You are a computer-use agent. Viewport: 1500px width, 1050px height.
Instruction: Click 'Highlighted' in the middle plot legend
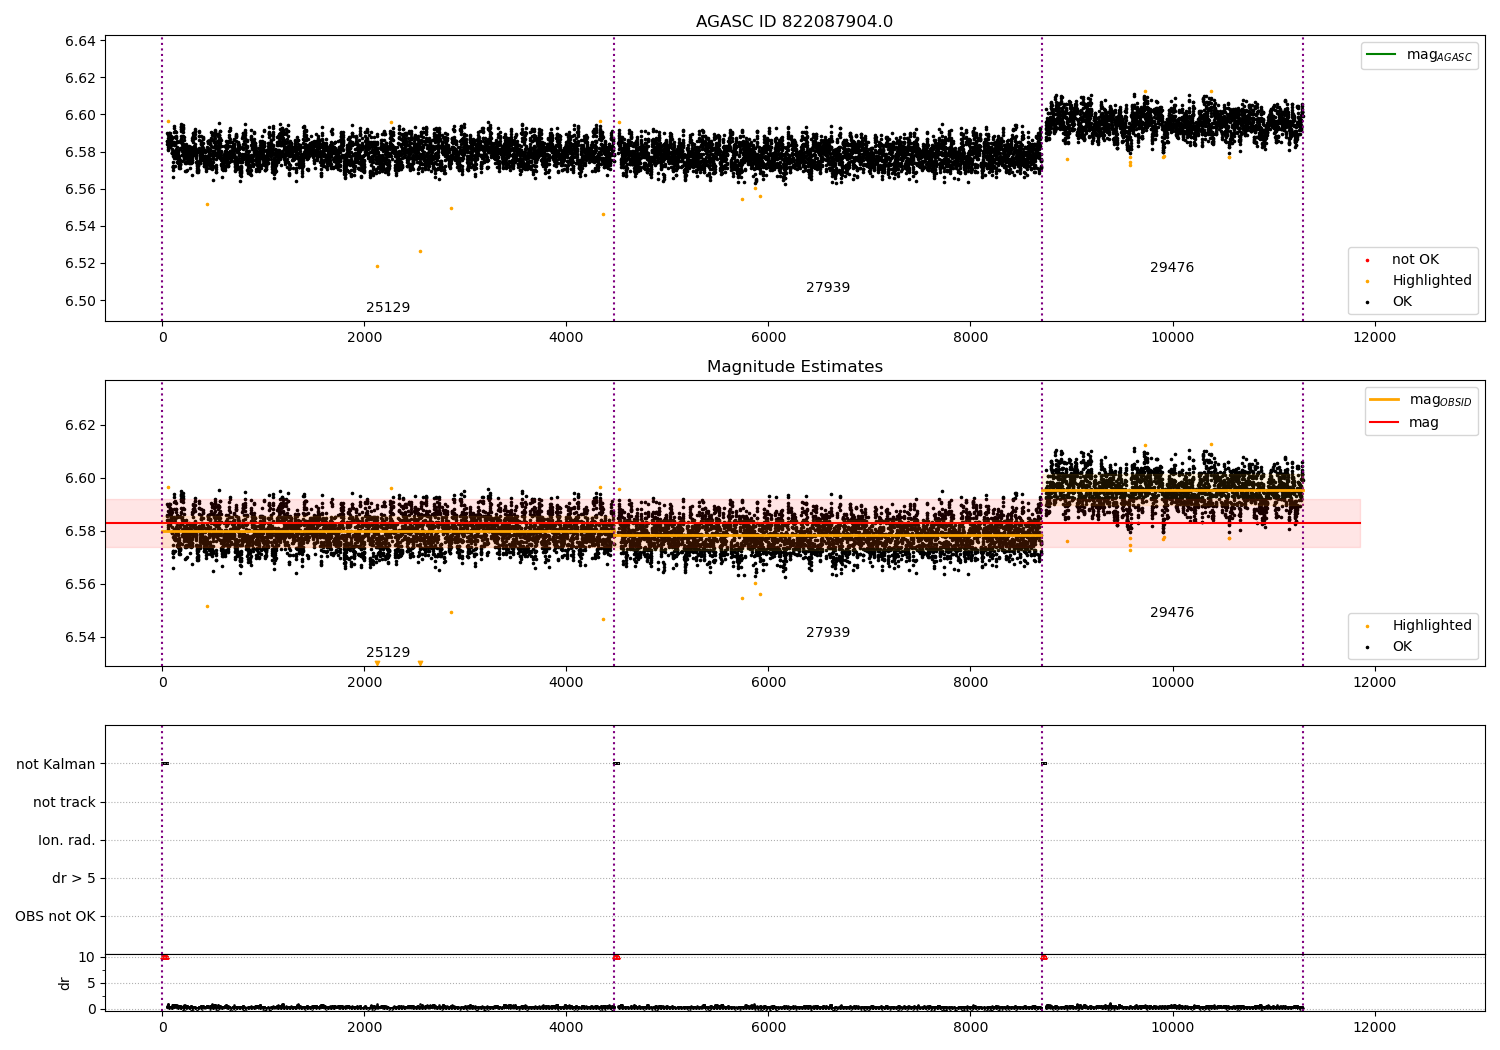point(1418,626)
